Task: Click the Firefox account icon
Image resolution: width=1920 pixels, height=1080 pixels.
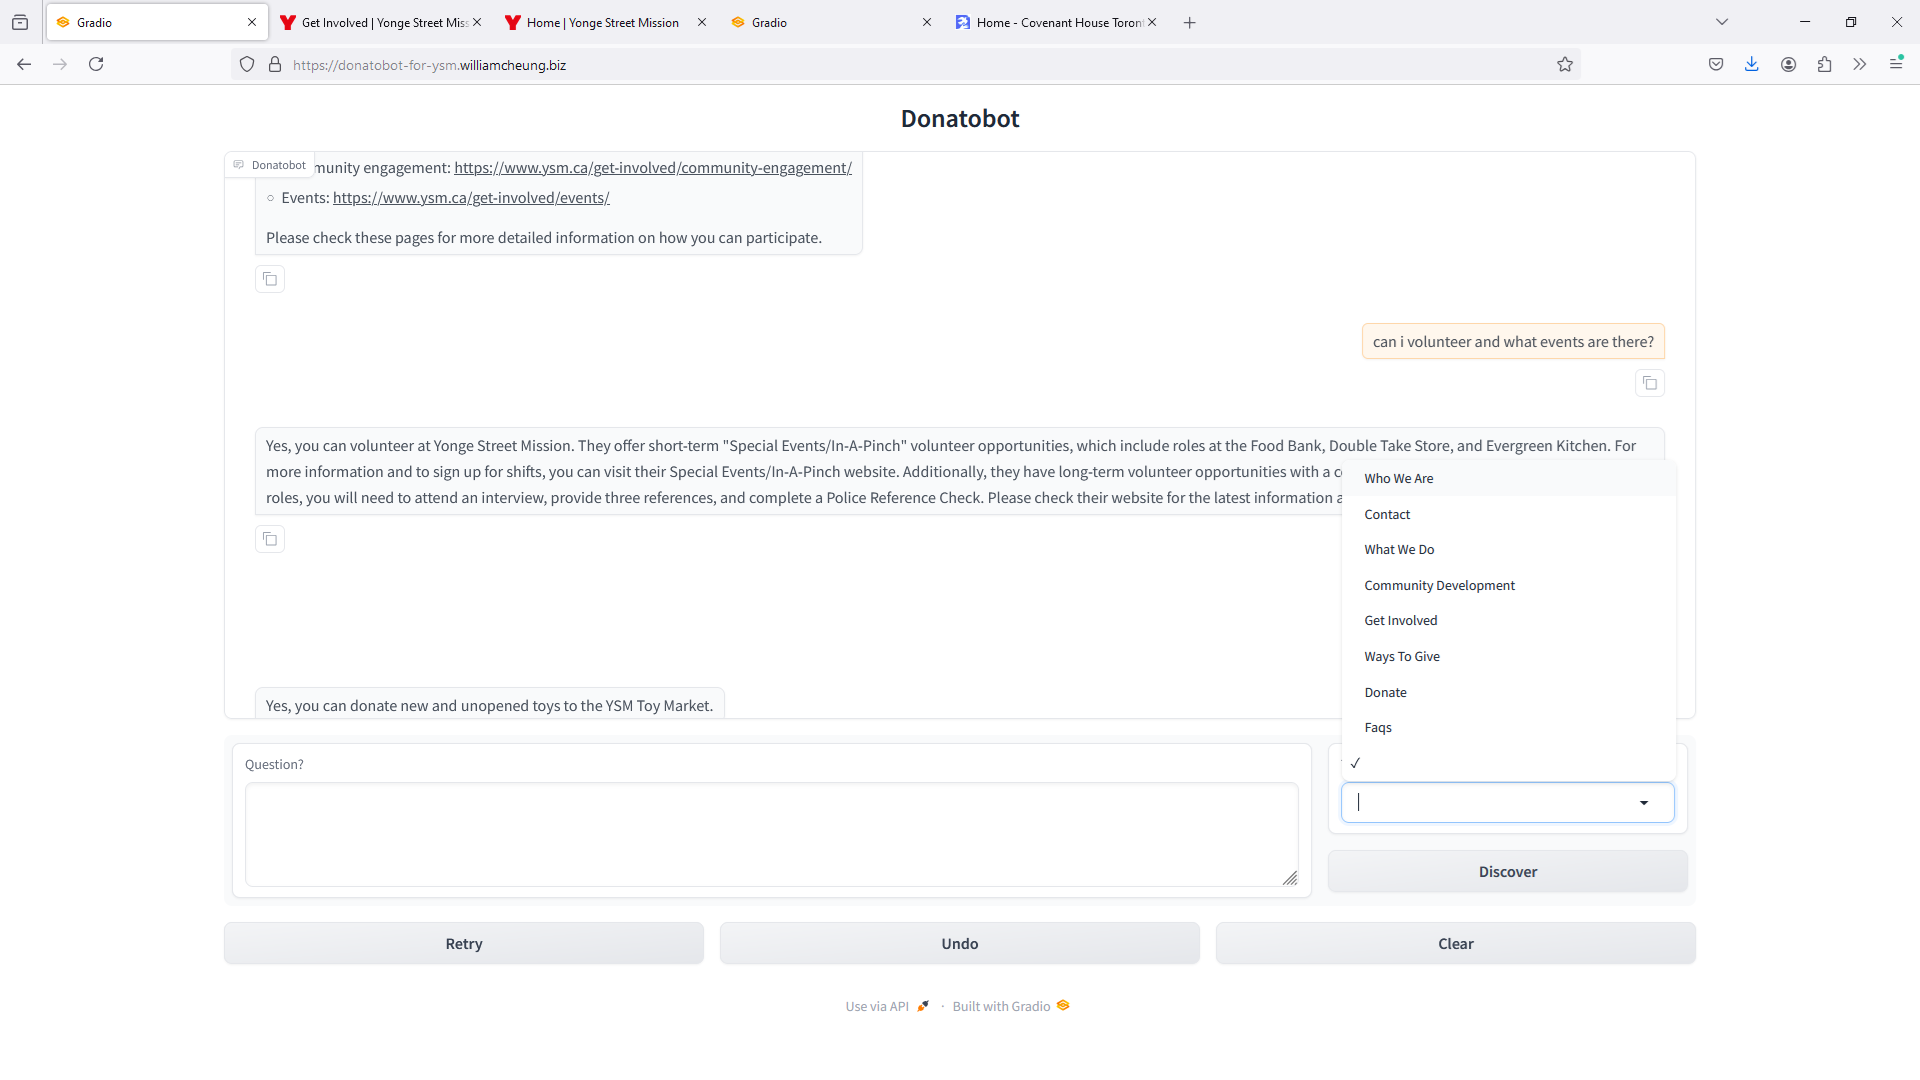Action: point(1788,65)
